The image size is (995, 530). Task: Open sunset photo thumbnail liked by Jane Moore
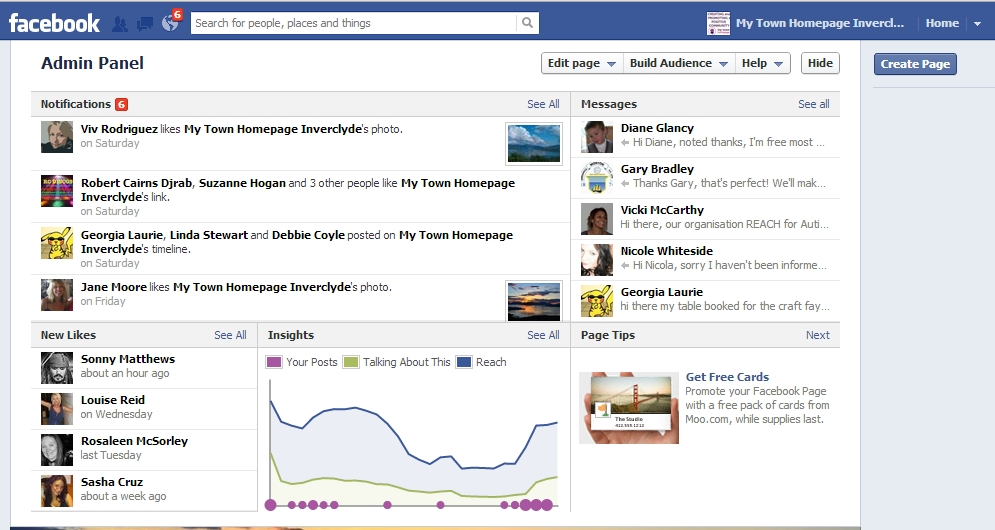tap(534, 301)
